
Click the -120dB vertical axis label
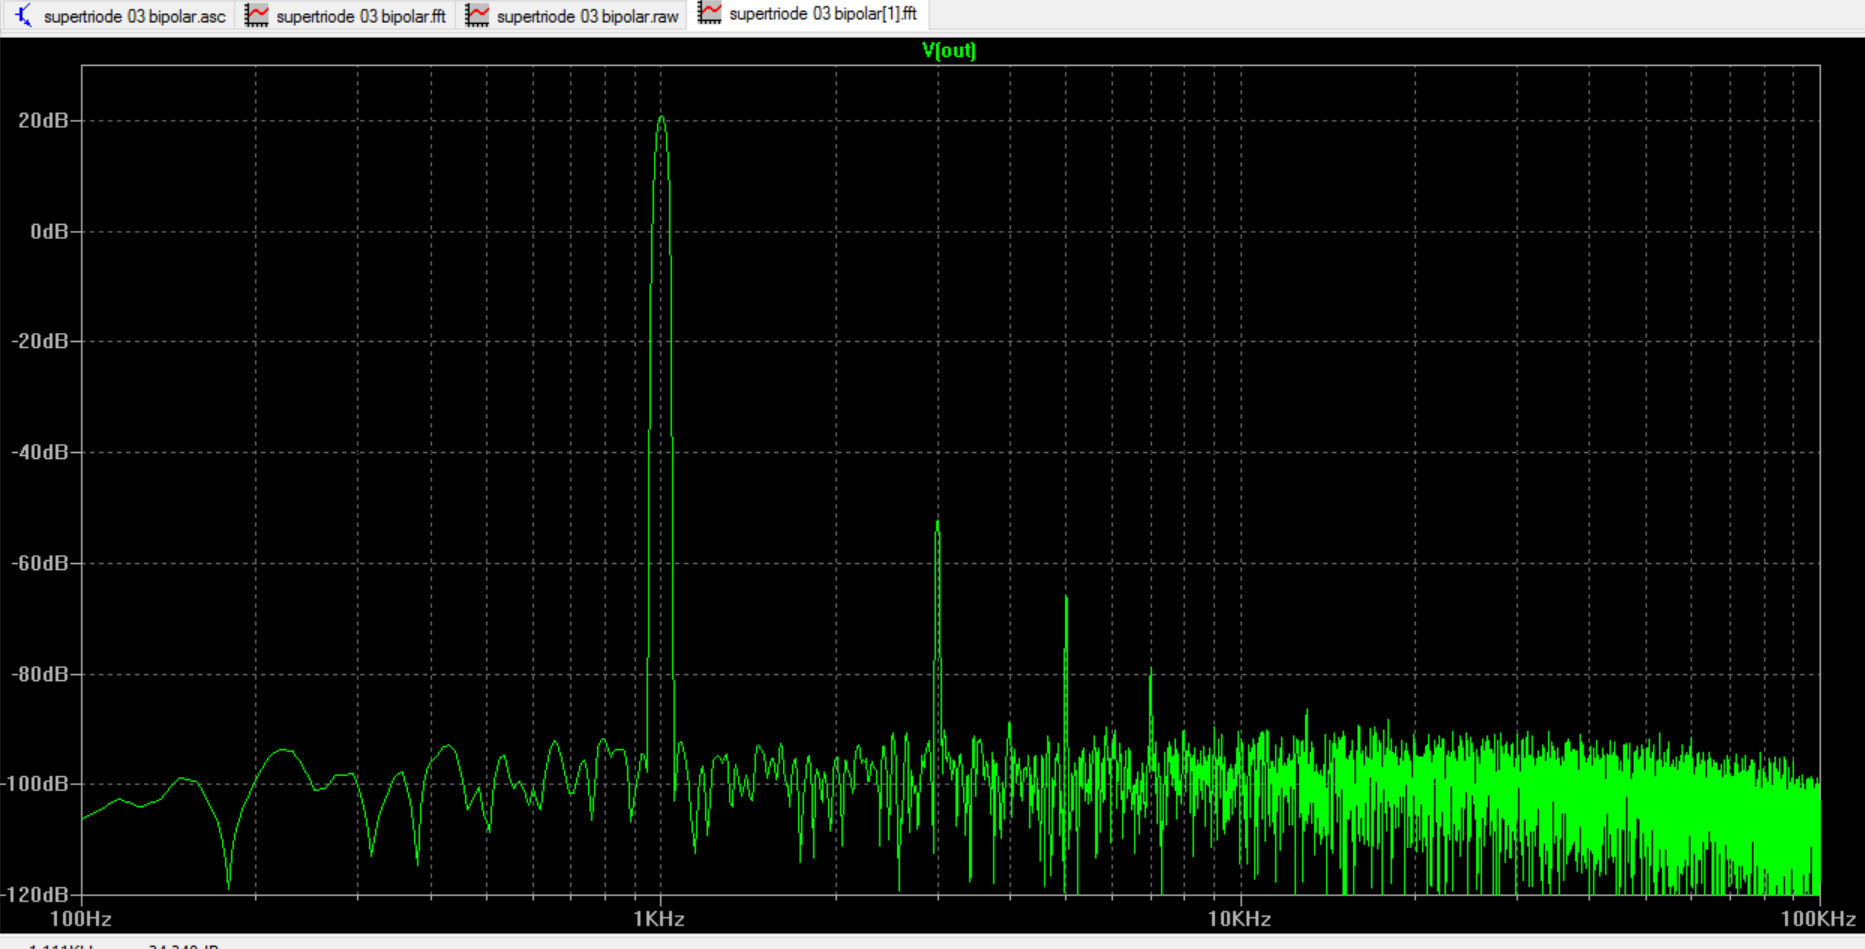(x=35, y=894)
